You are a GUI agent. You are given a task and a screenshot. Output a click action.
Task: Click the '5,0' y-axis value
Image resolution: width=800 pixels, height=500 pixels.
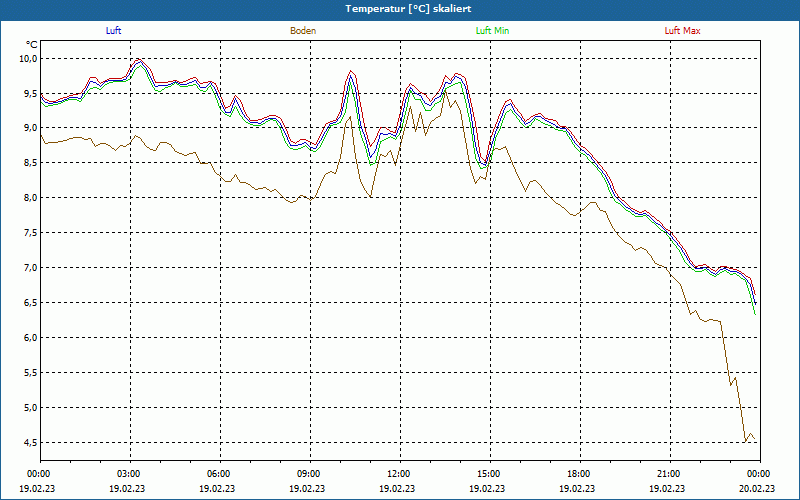coord(31,408)
